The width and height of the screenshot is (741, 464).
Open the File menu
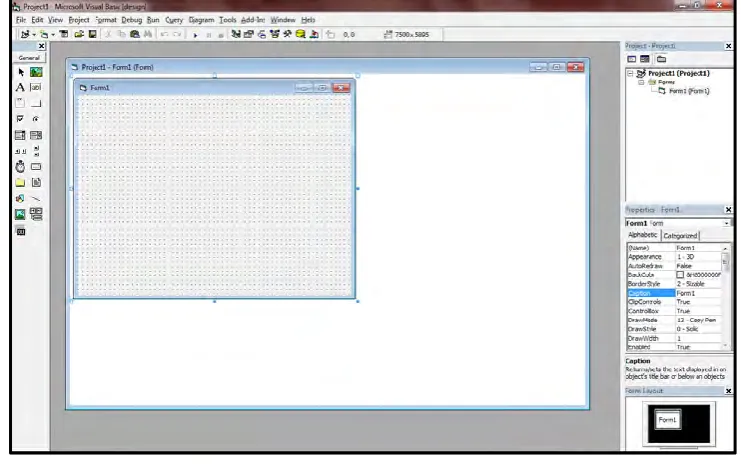[x=21, y=20]
